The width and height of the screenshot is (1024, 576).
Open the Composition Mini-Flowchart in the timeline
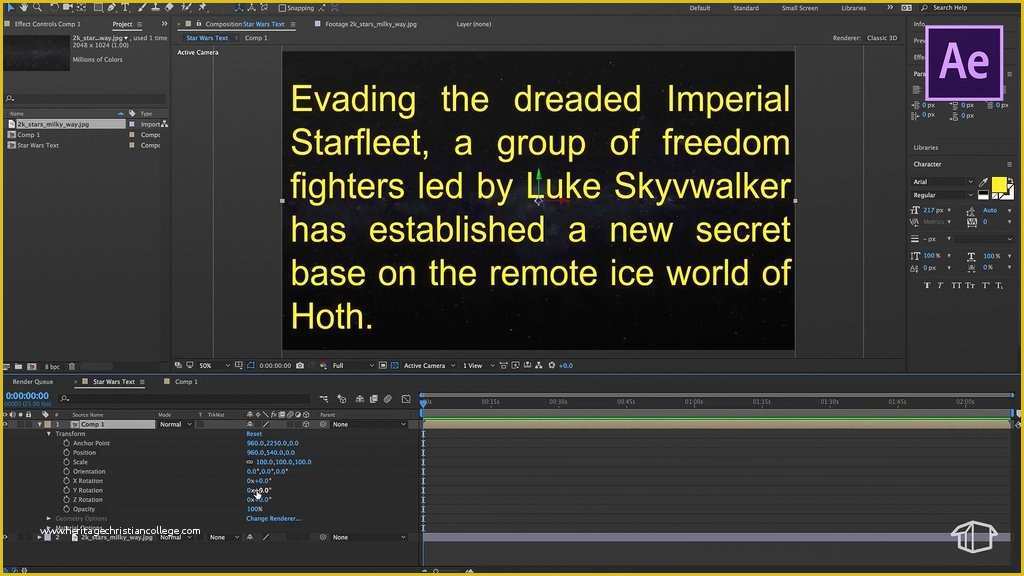[324, 398]
